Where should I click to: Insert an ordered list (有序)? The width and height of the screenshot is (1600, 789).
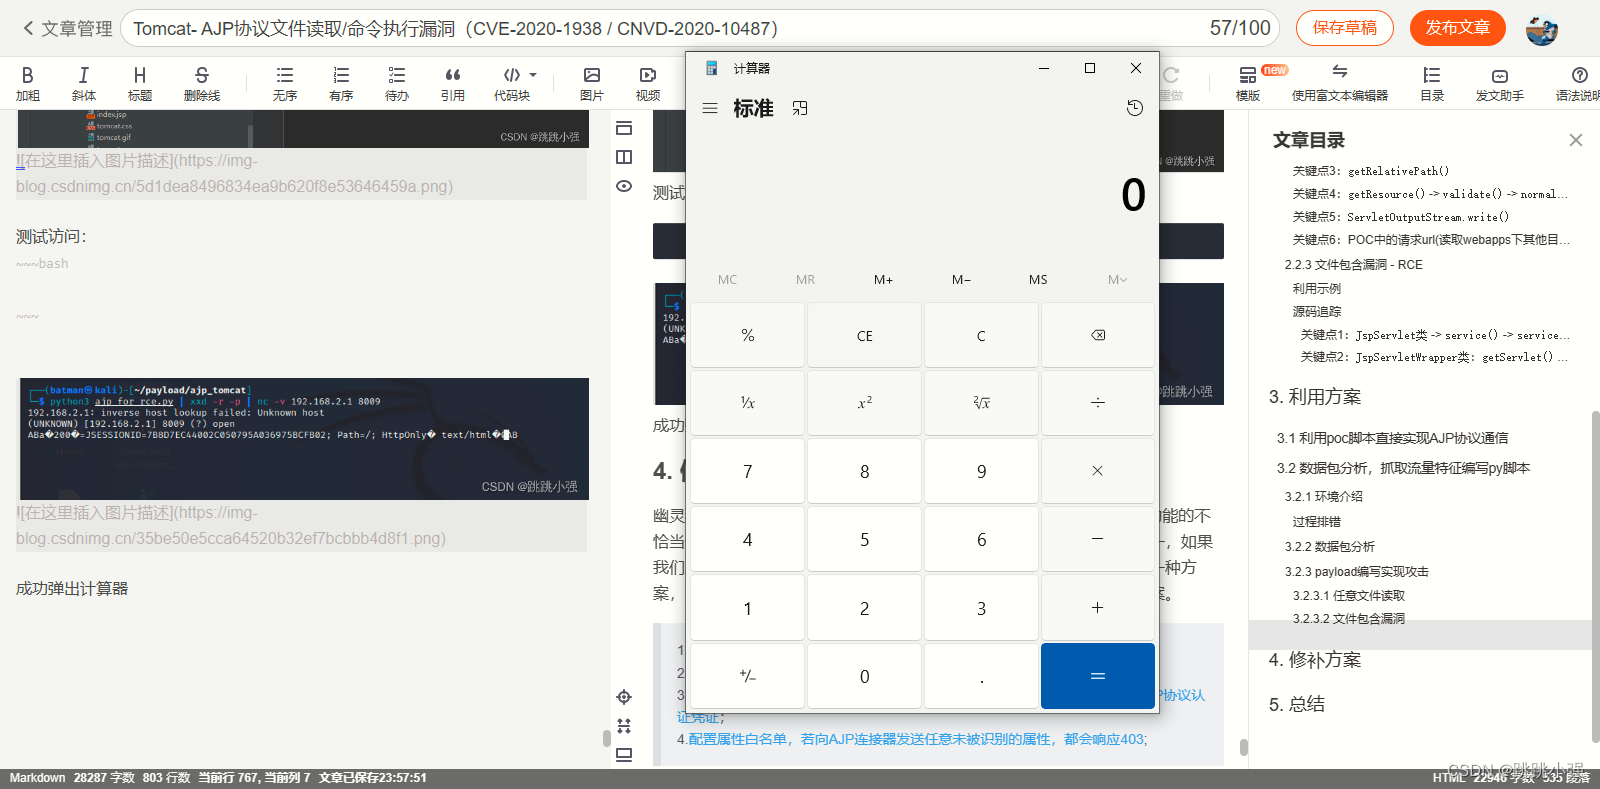click(341, 84)
